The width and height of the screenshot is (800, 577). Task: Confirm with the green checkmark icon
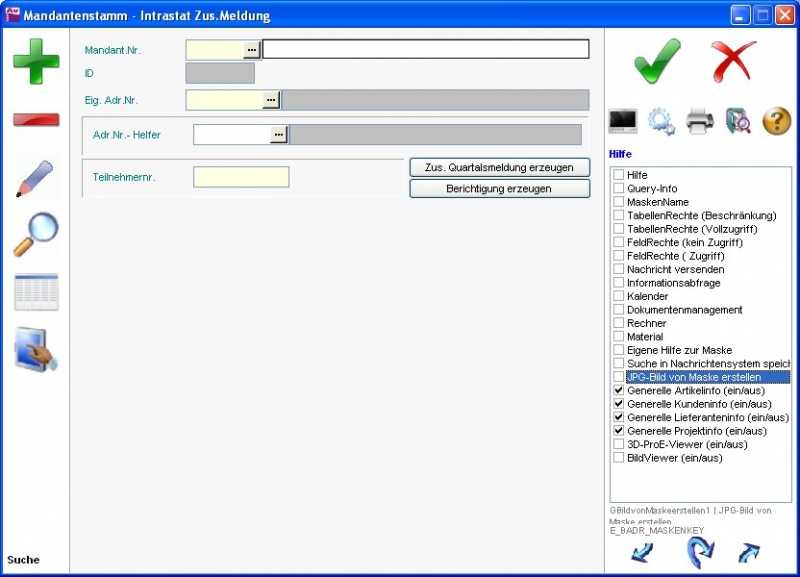click(x=657, y=61)
